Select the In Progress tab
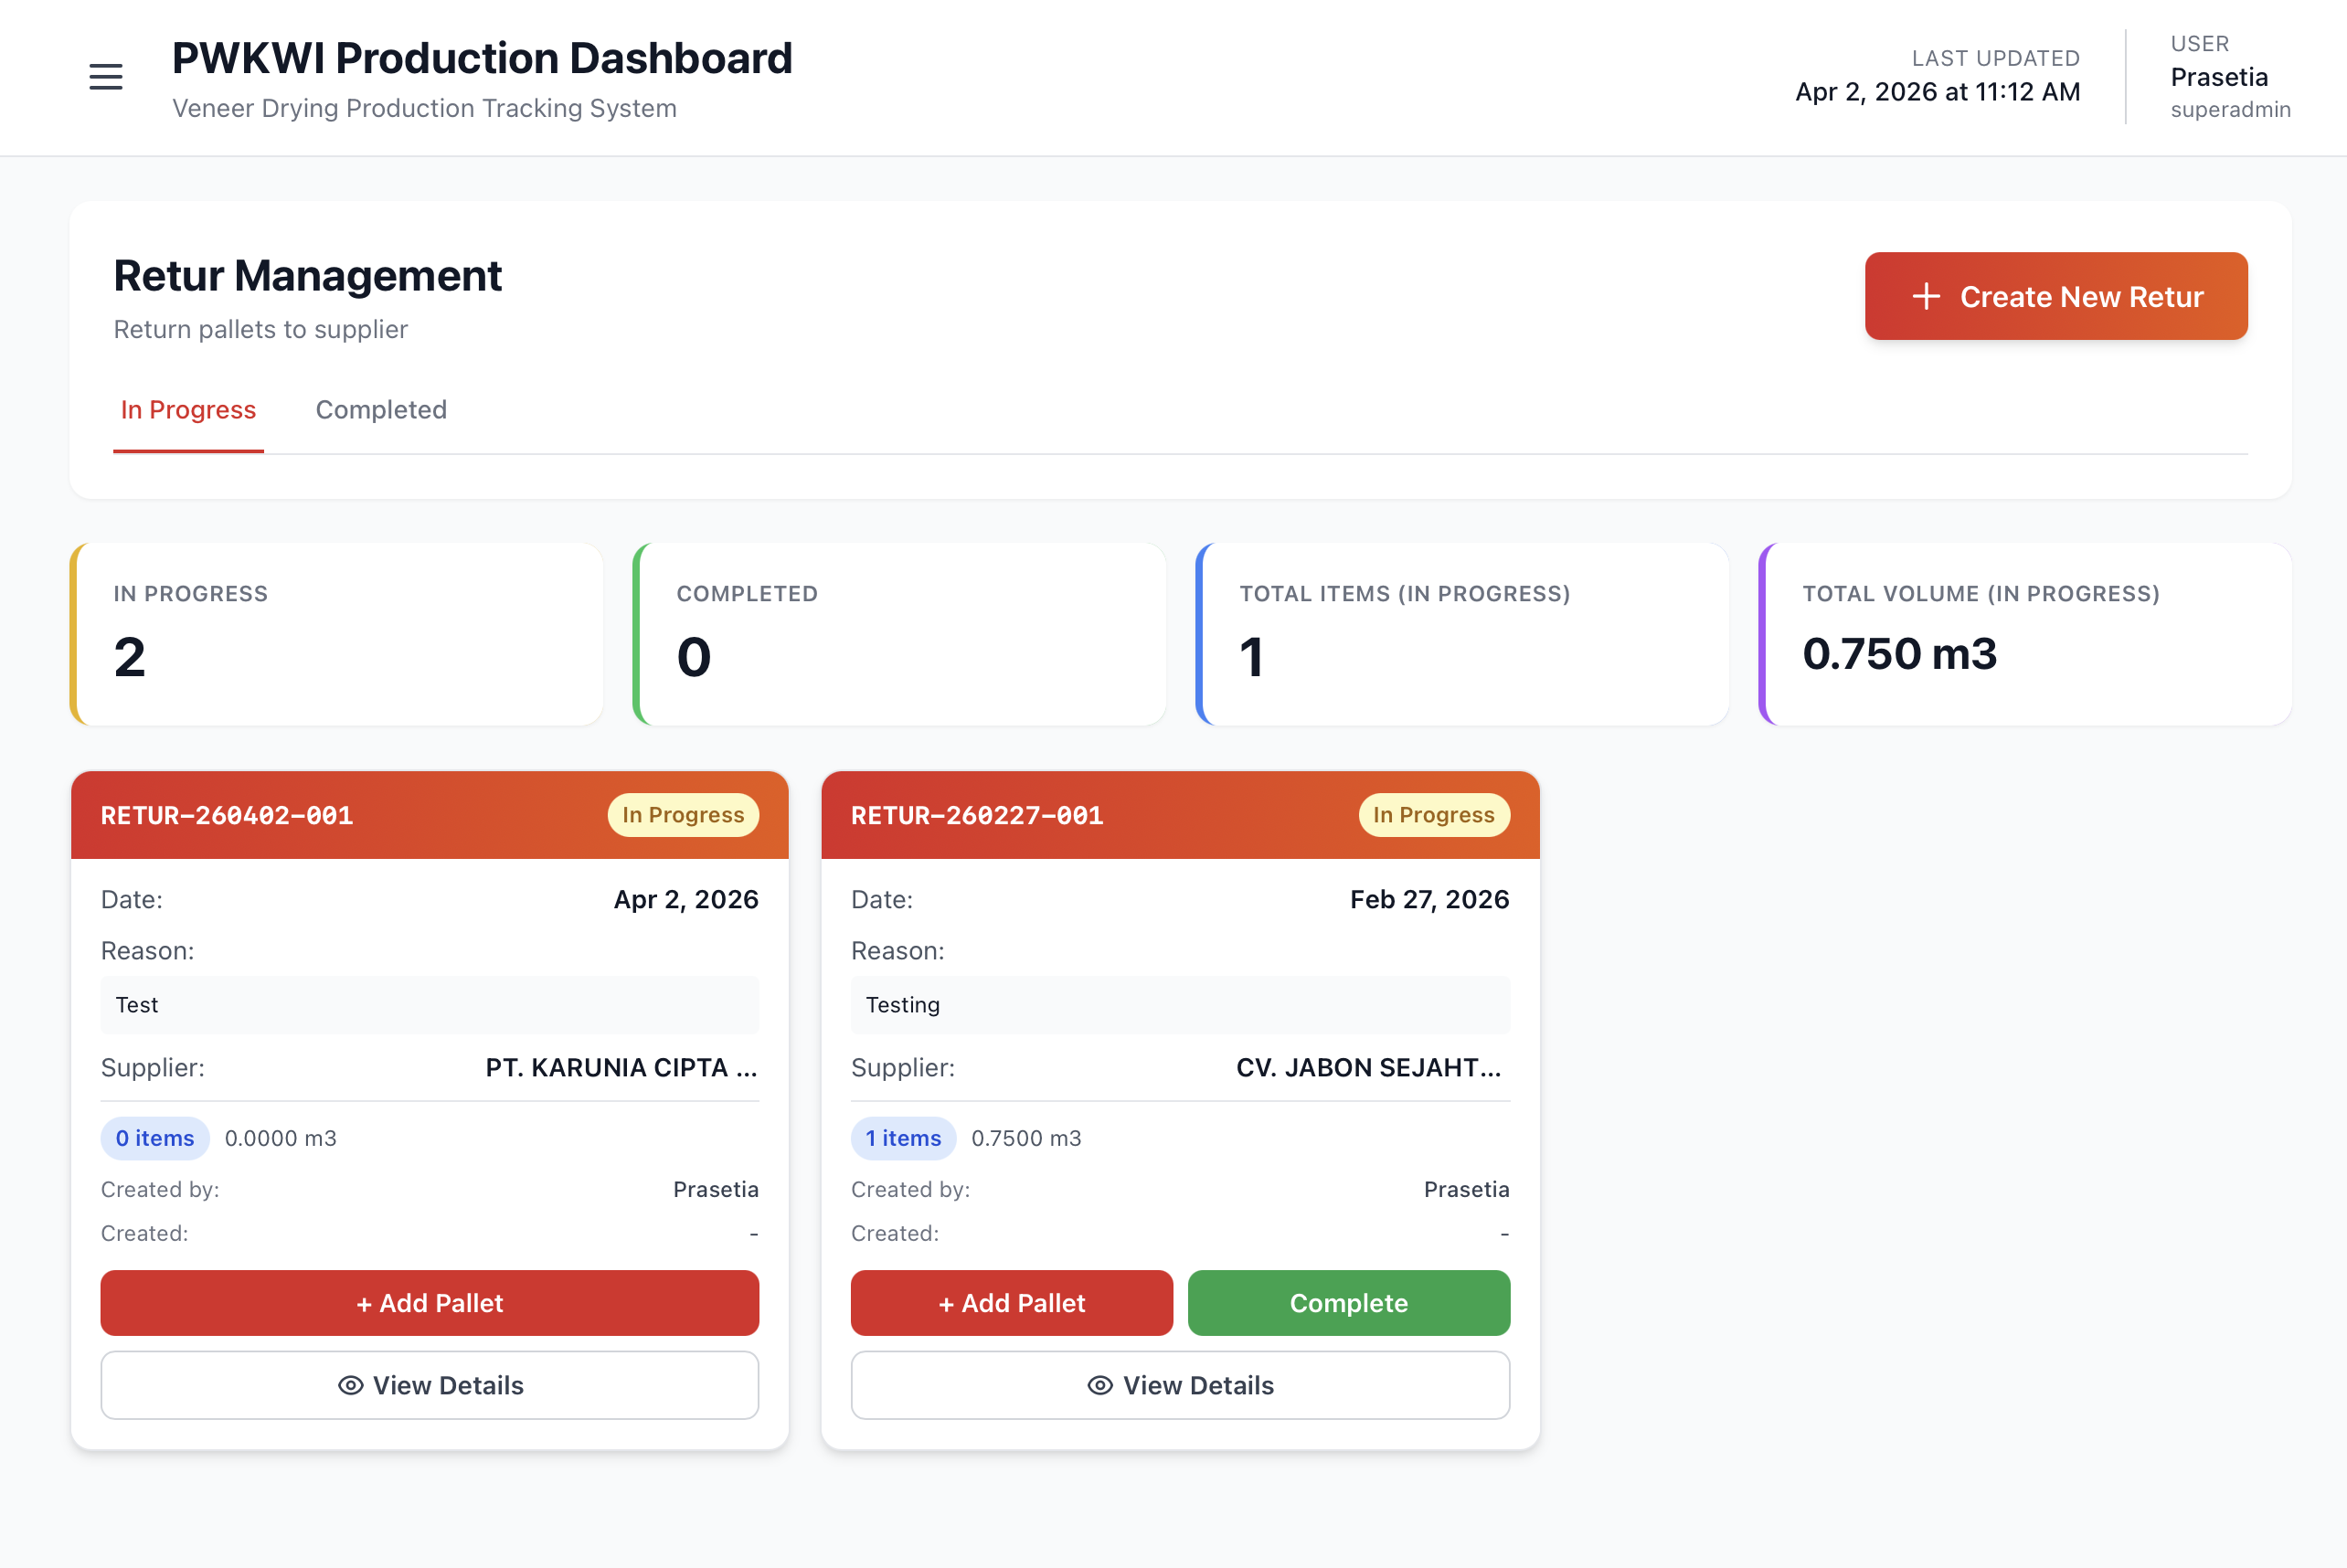Screen dimensions: 2347x1568 pyautogui.click(x=188, y=410)
